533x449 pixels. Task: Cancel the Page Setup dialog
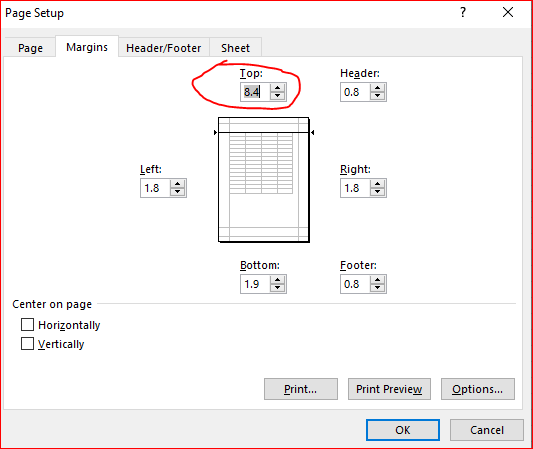(487, 430)
